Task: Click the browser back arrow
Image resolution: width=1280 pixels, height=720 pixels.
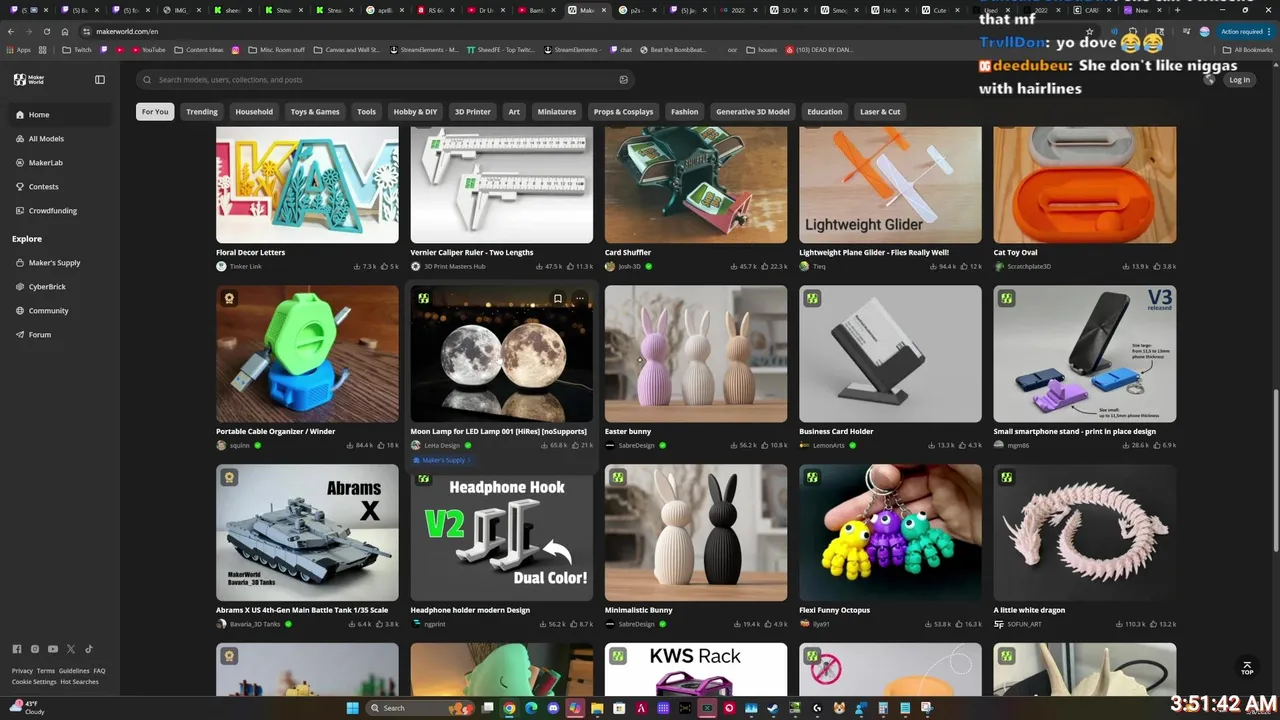Action: click(11, 31)
